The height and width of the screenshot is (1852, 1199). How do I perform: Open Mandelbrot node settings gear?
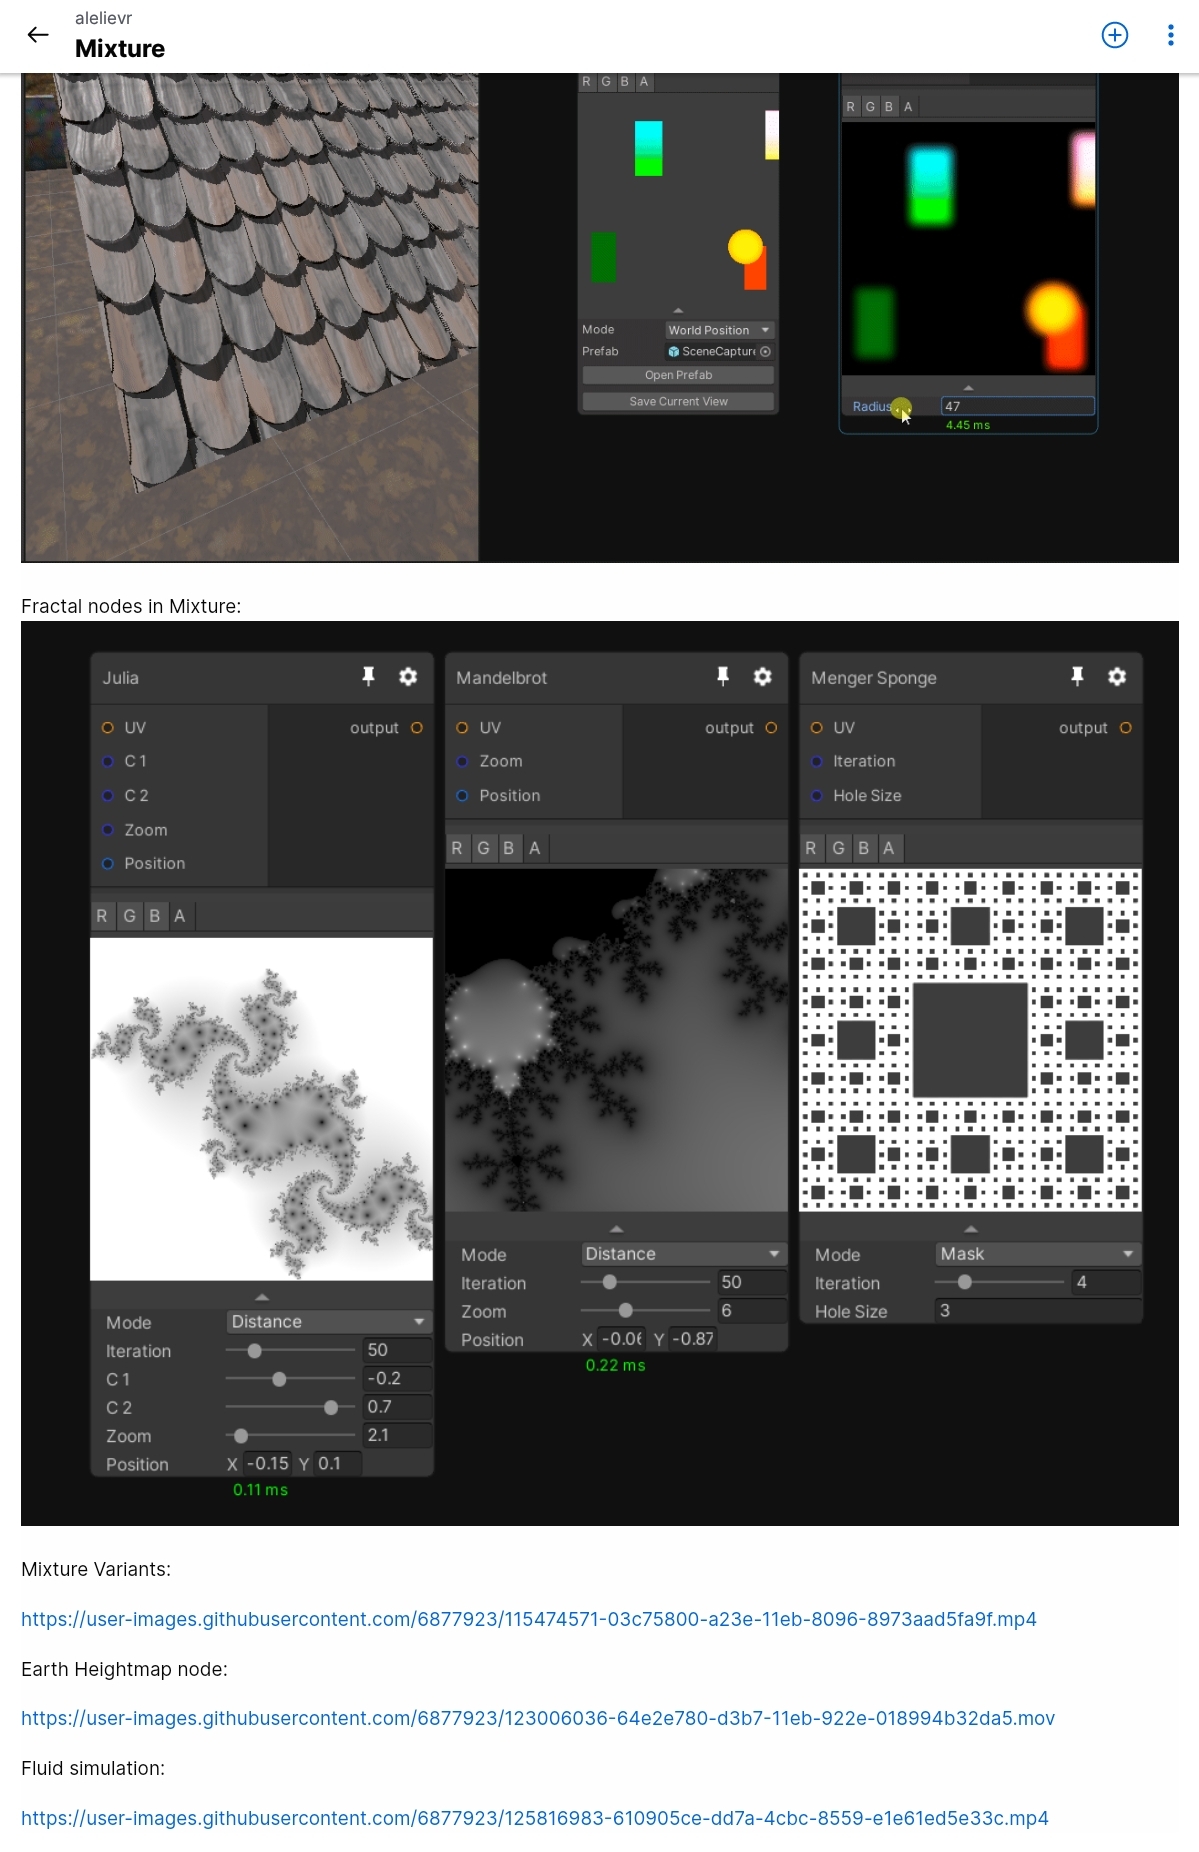763,677
